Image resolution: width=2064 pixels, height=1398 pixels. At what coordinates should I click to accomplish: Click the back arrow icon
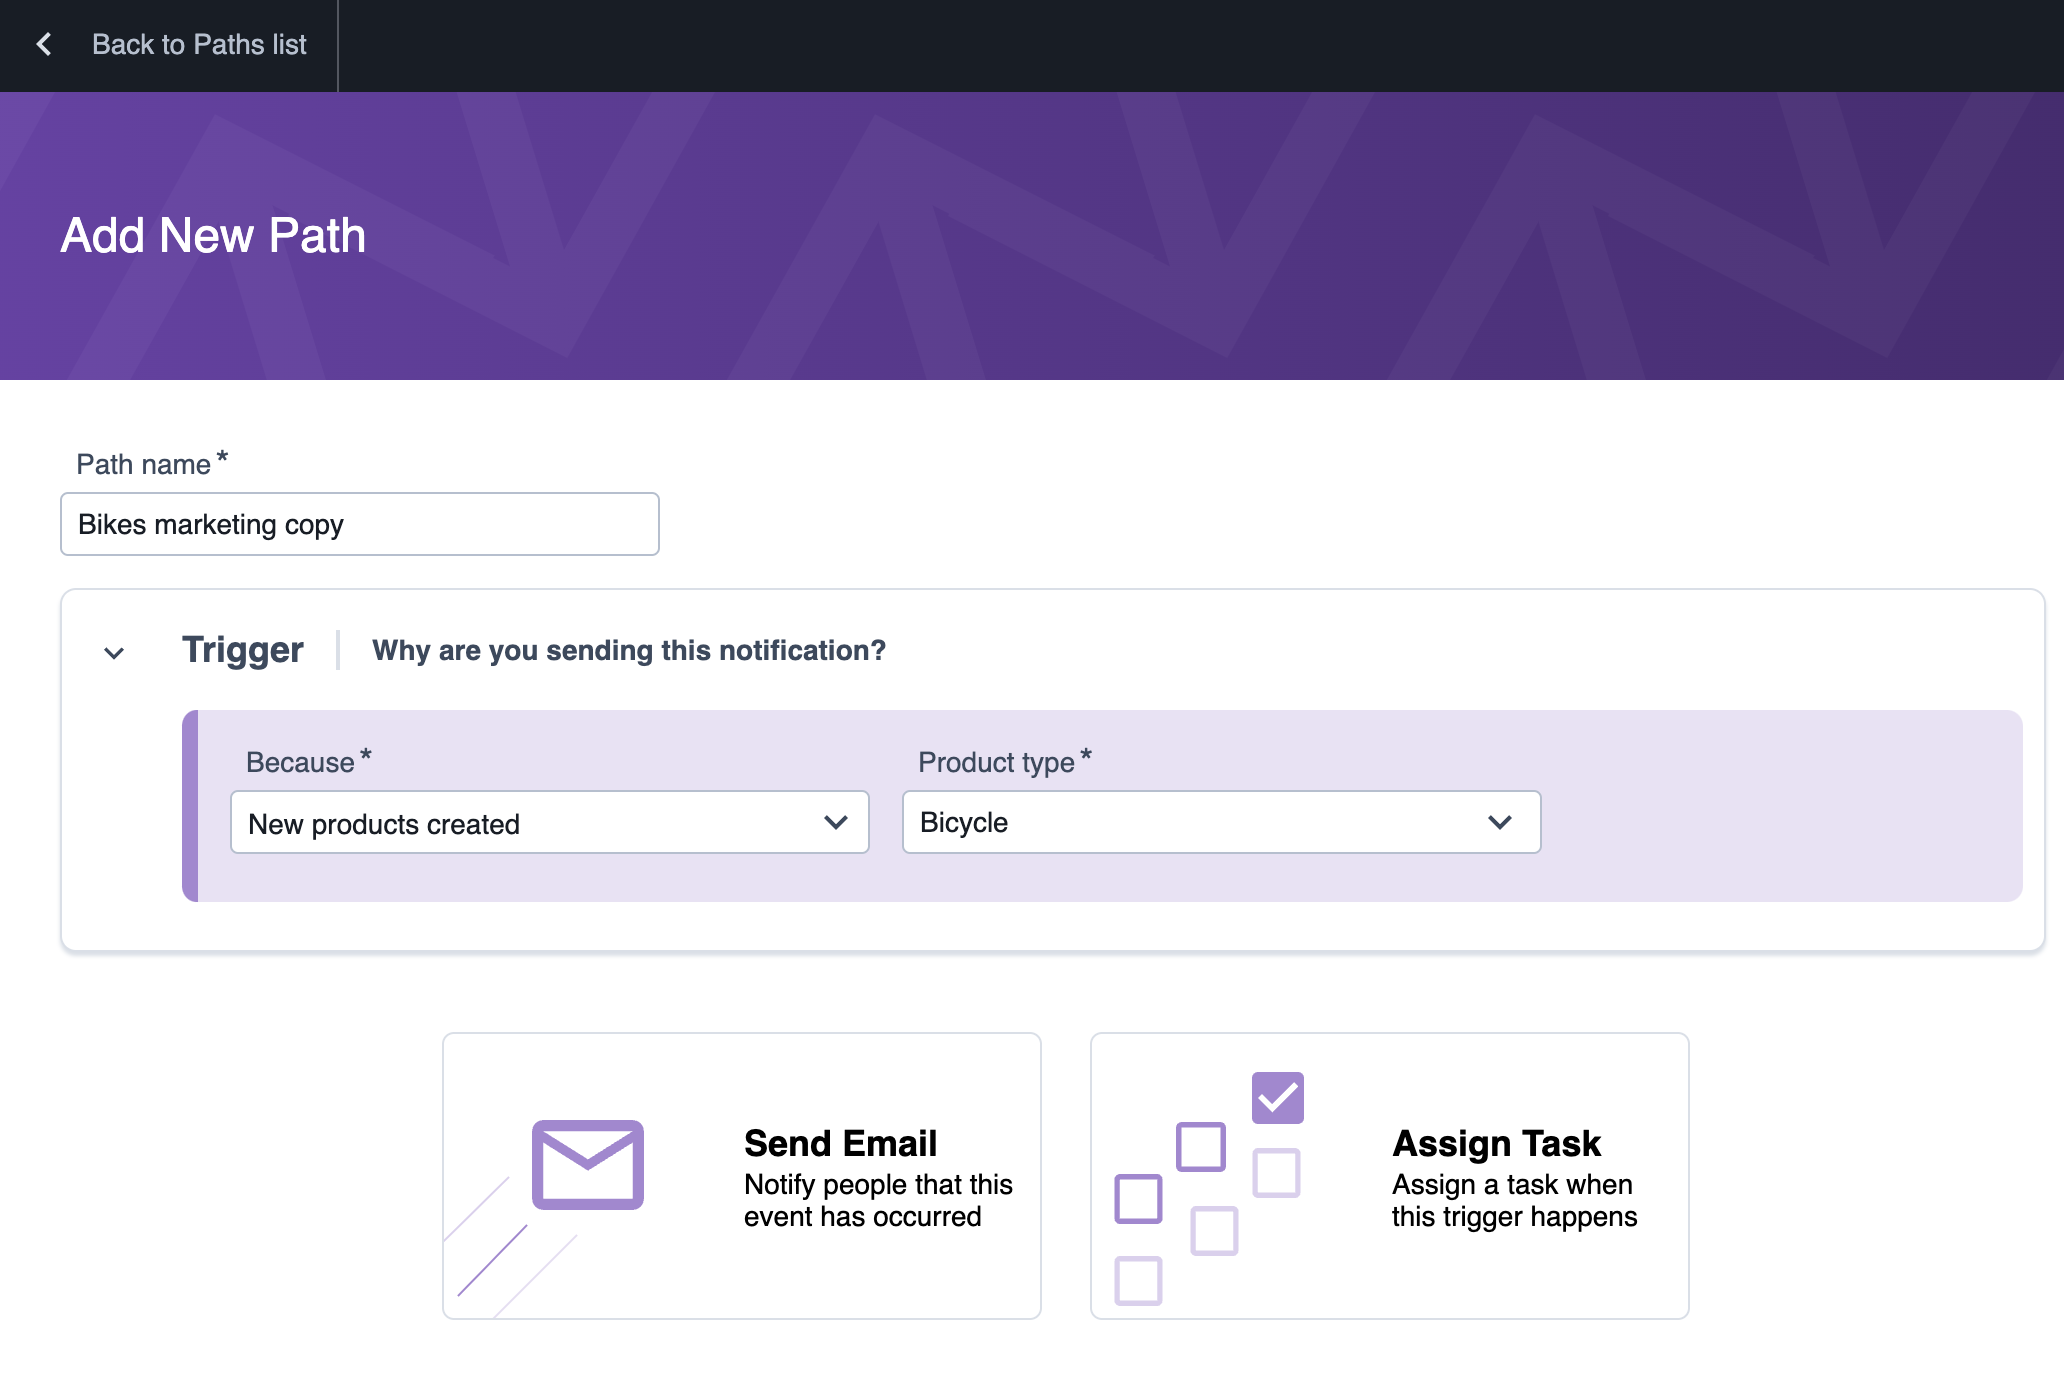44,44
